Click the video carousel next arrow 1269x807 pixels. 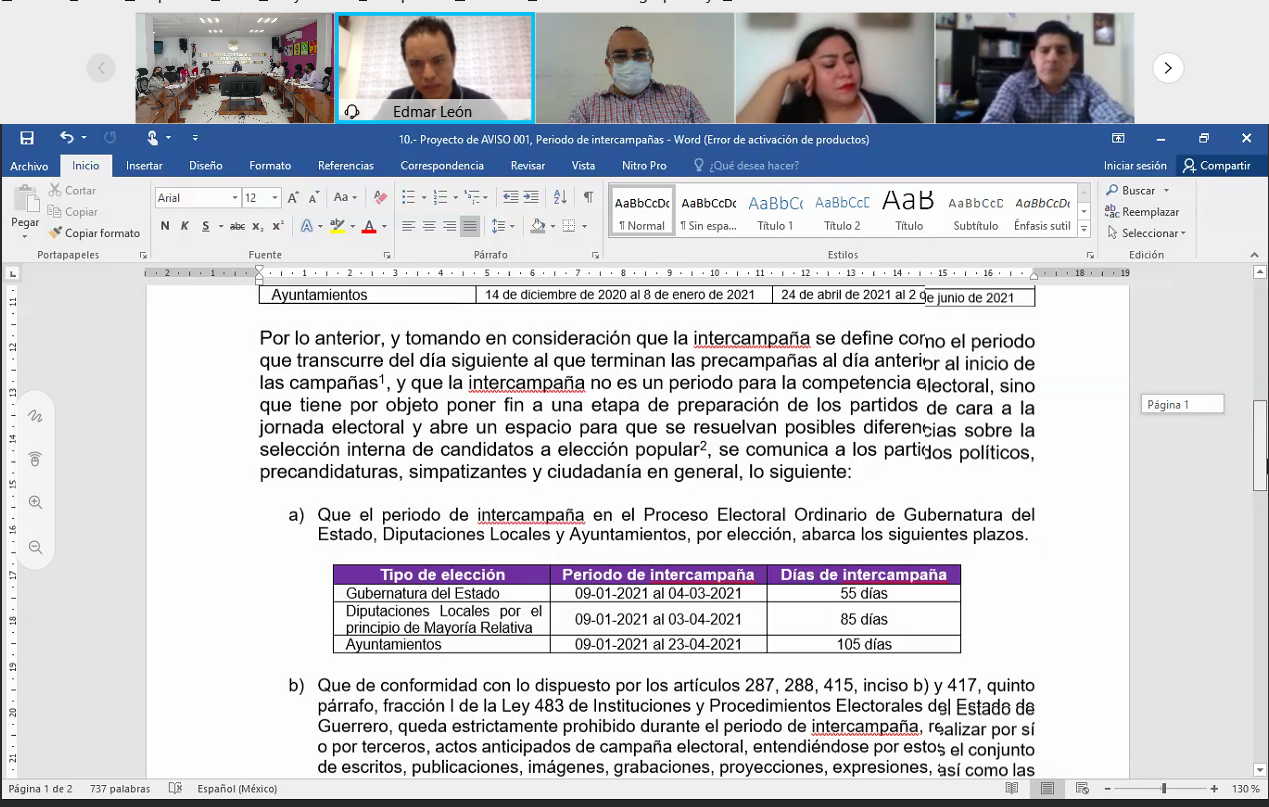(x=1168, y=68)
